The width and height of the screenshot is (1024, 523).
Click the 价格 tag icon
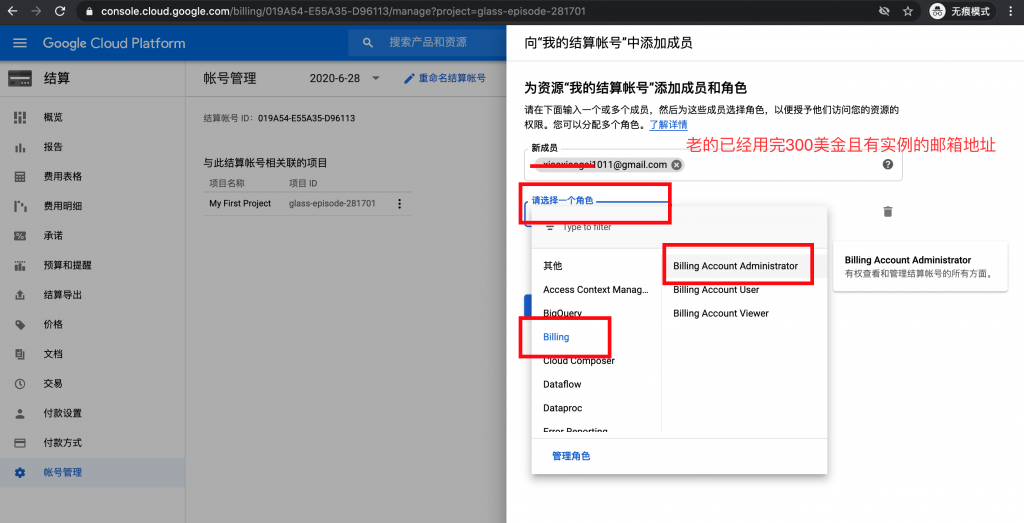[20, 325]
